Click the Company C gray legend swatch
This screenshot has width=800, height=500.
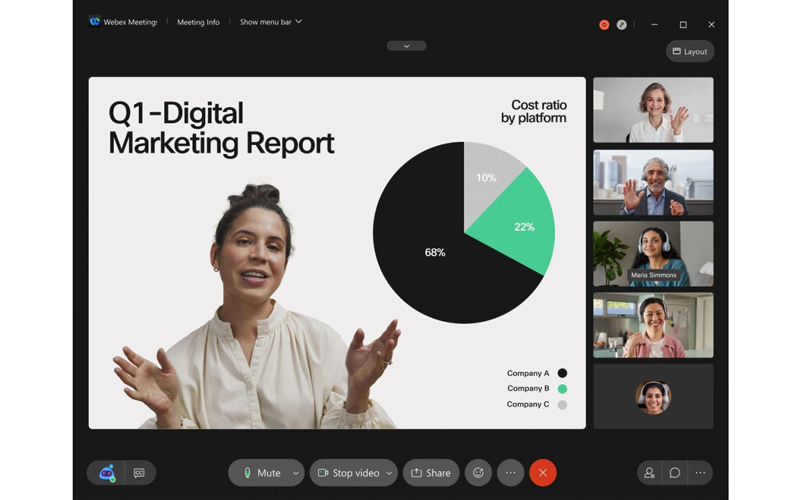point(562,405)
